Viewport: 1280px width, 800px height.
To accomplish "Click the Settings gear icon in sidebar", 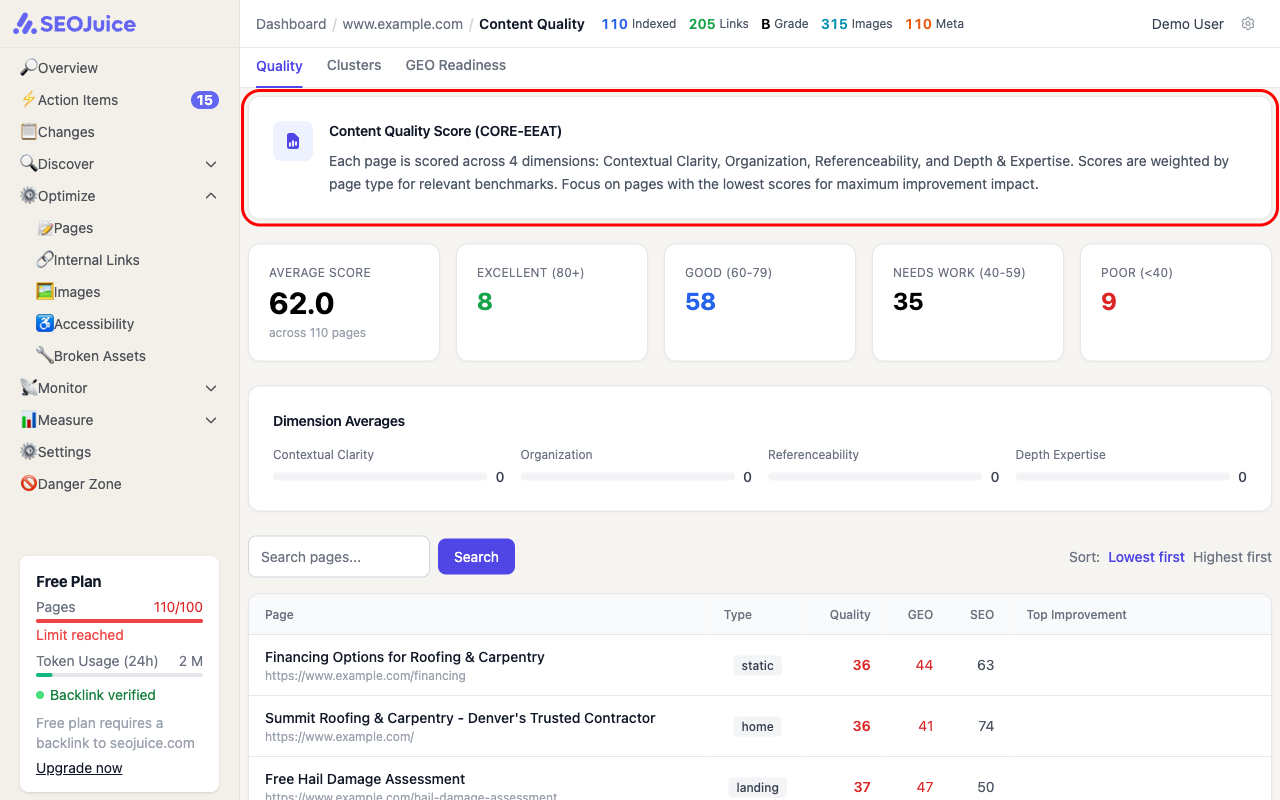I will 29,452.
